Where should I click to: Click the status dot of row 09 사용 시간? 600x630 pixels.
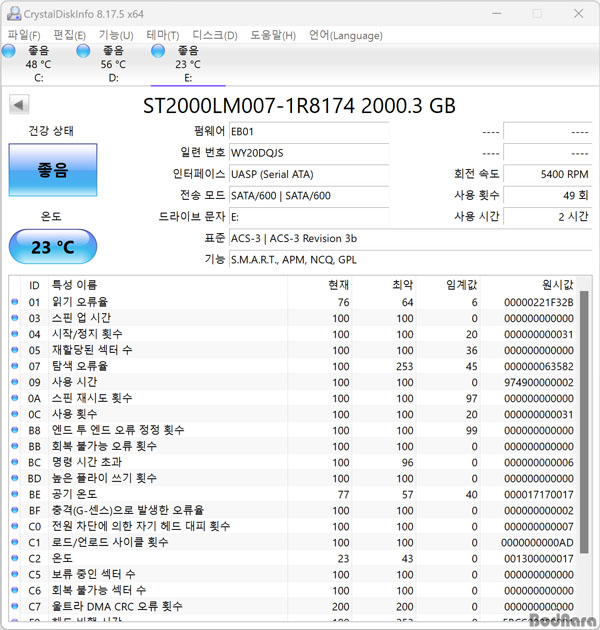[15, 382]
